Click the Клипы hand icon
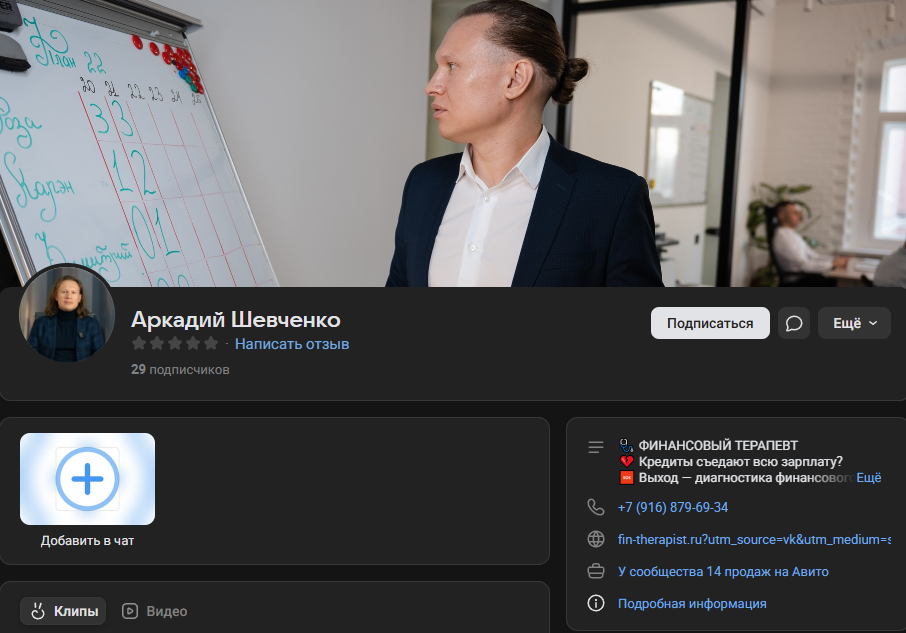The width and height of the screenshot is (906, 633). tap(38, 611)
